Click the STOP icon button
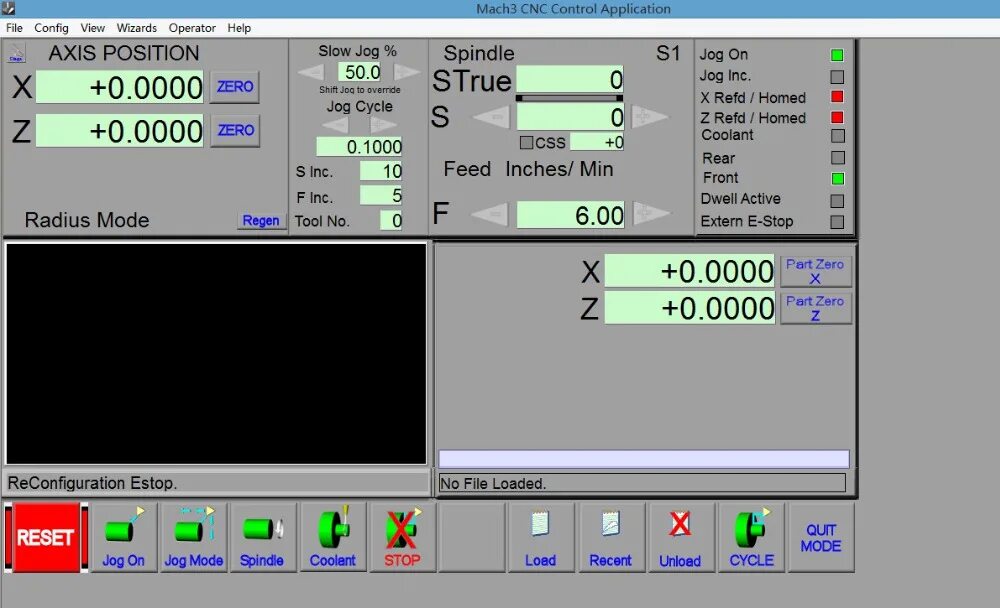The image size is (1000, 608). coord(402,537)
